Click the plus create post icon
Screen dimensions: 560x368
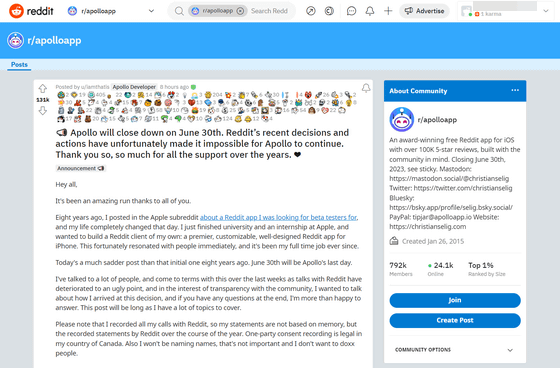coord(388,11)
